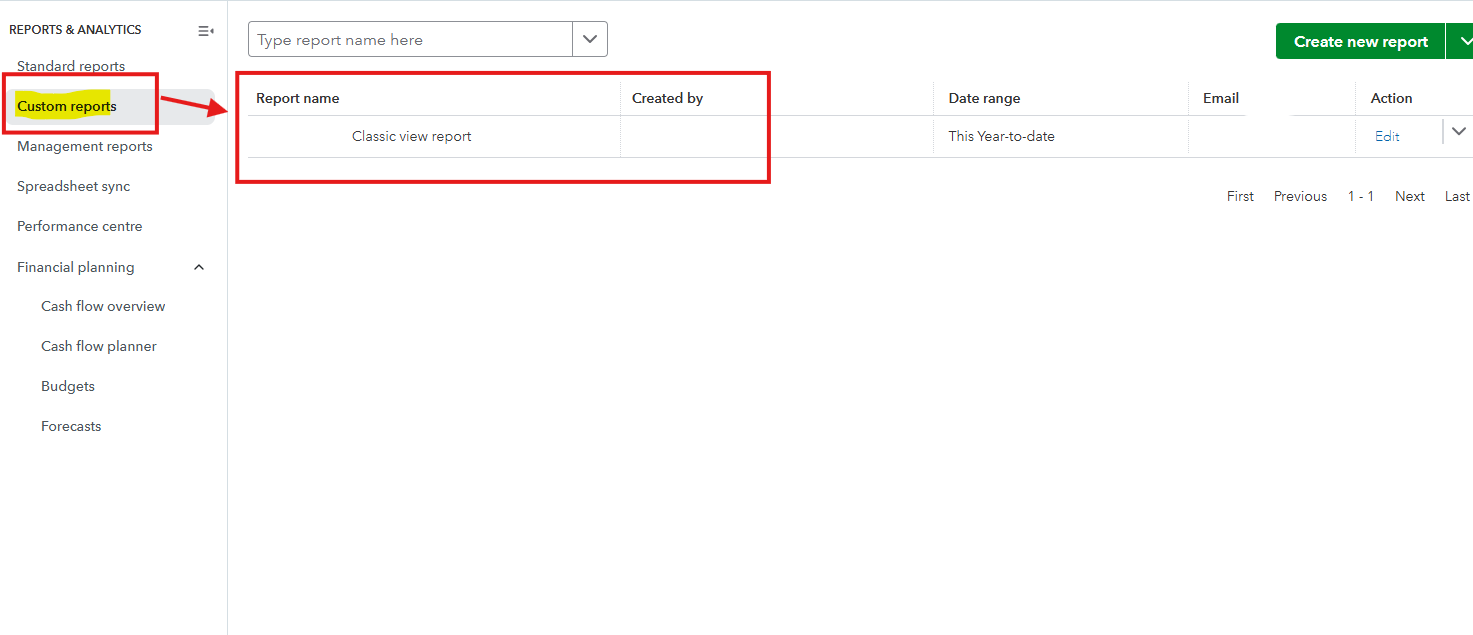Viewport: 1473px width, 635px height.
Task: Sort by Report name column header
Action: [x=298, y=98]
